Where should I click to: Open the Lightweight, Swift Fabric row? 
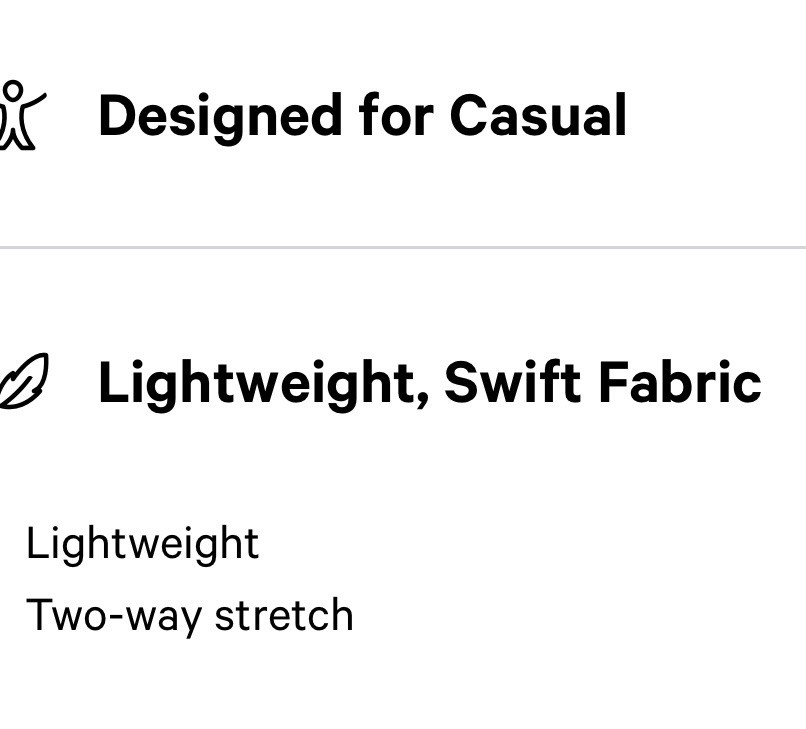click(x=403, y=382)
